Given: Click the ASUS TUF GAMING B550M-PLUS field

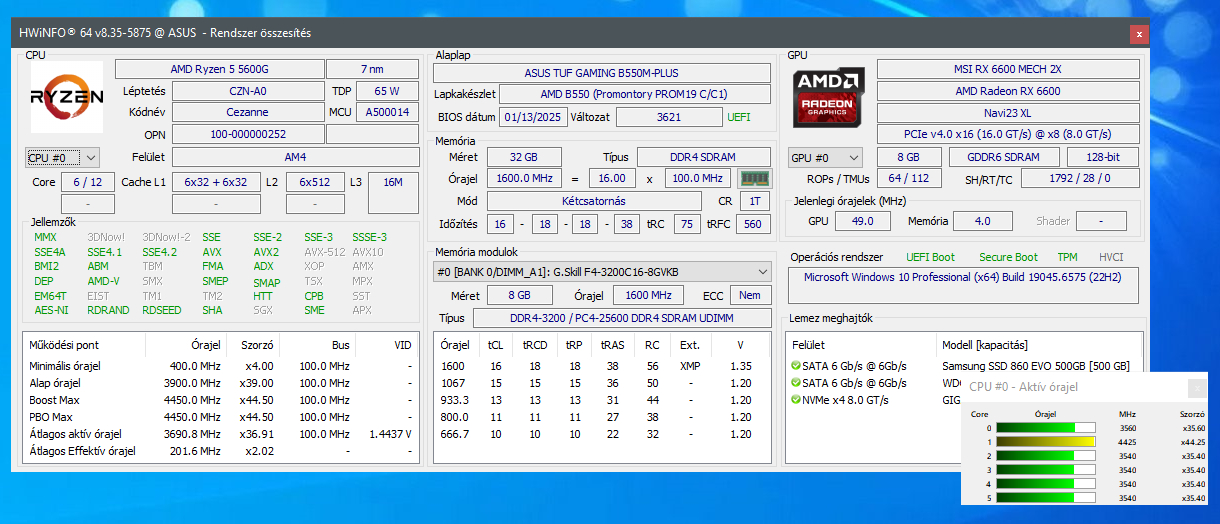Looking at the screenshot, I should coord(601,73).
